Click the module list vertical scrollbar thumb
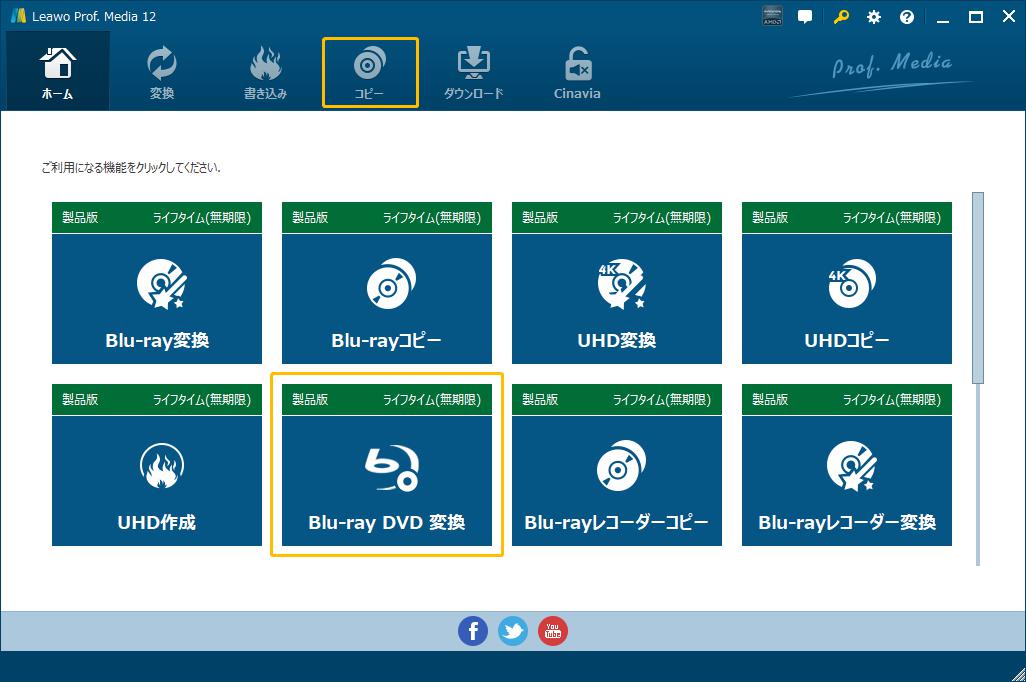 (978, 287)
